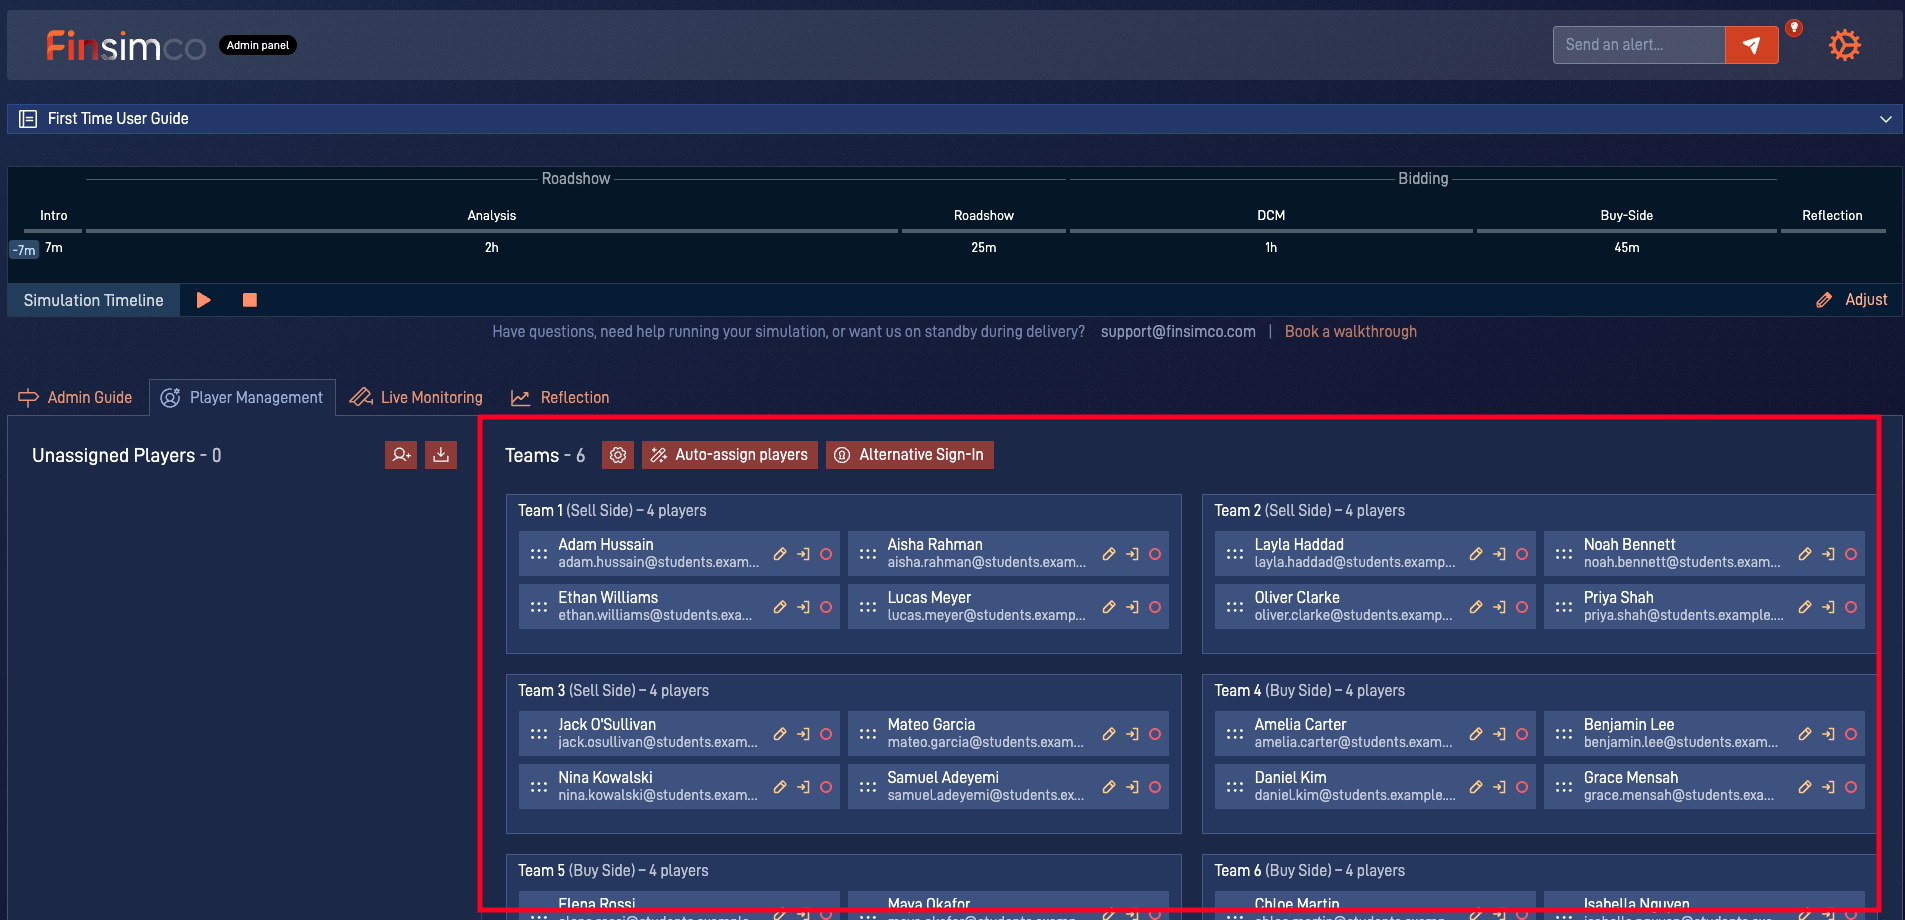Open the Reflection tab

[x=560, y=398]
